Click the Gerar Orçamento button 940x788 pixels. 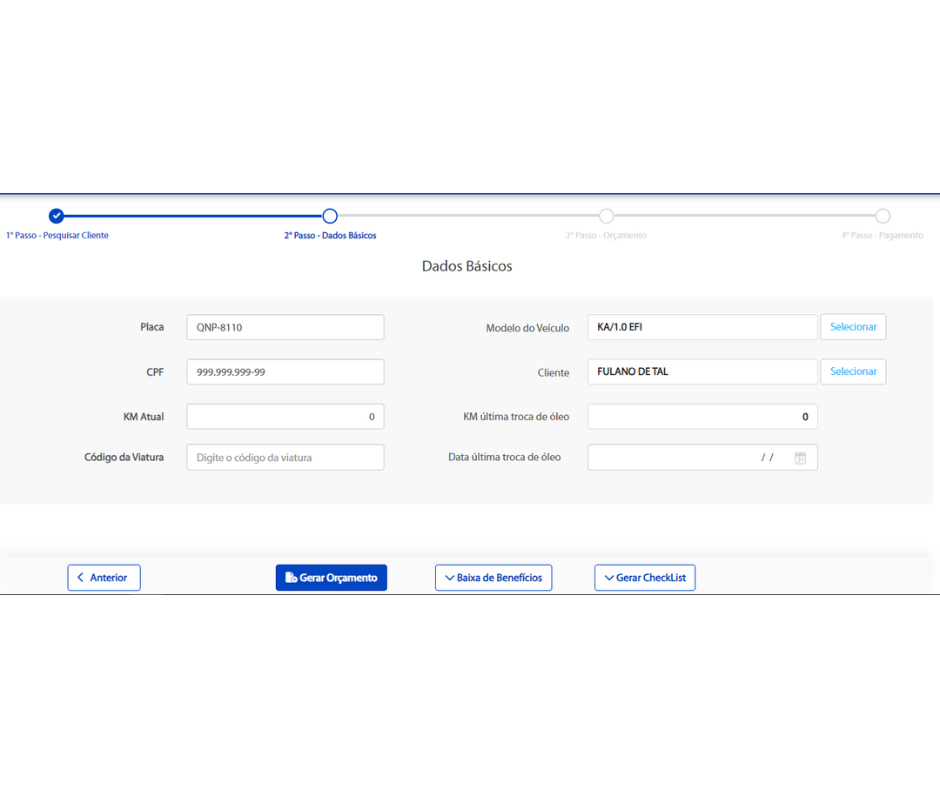[332, 578]
